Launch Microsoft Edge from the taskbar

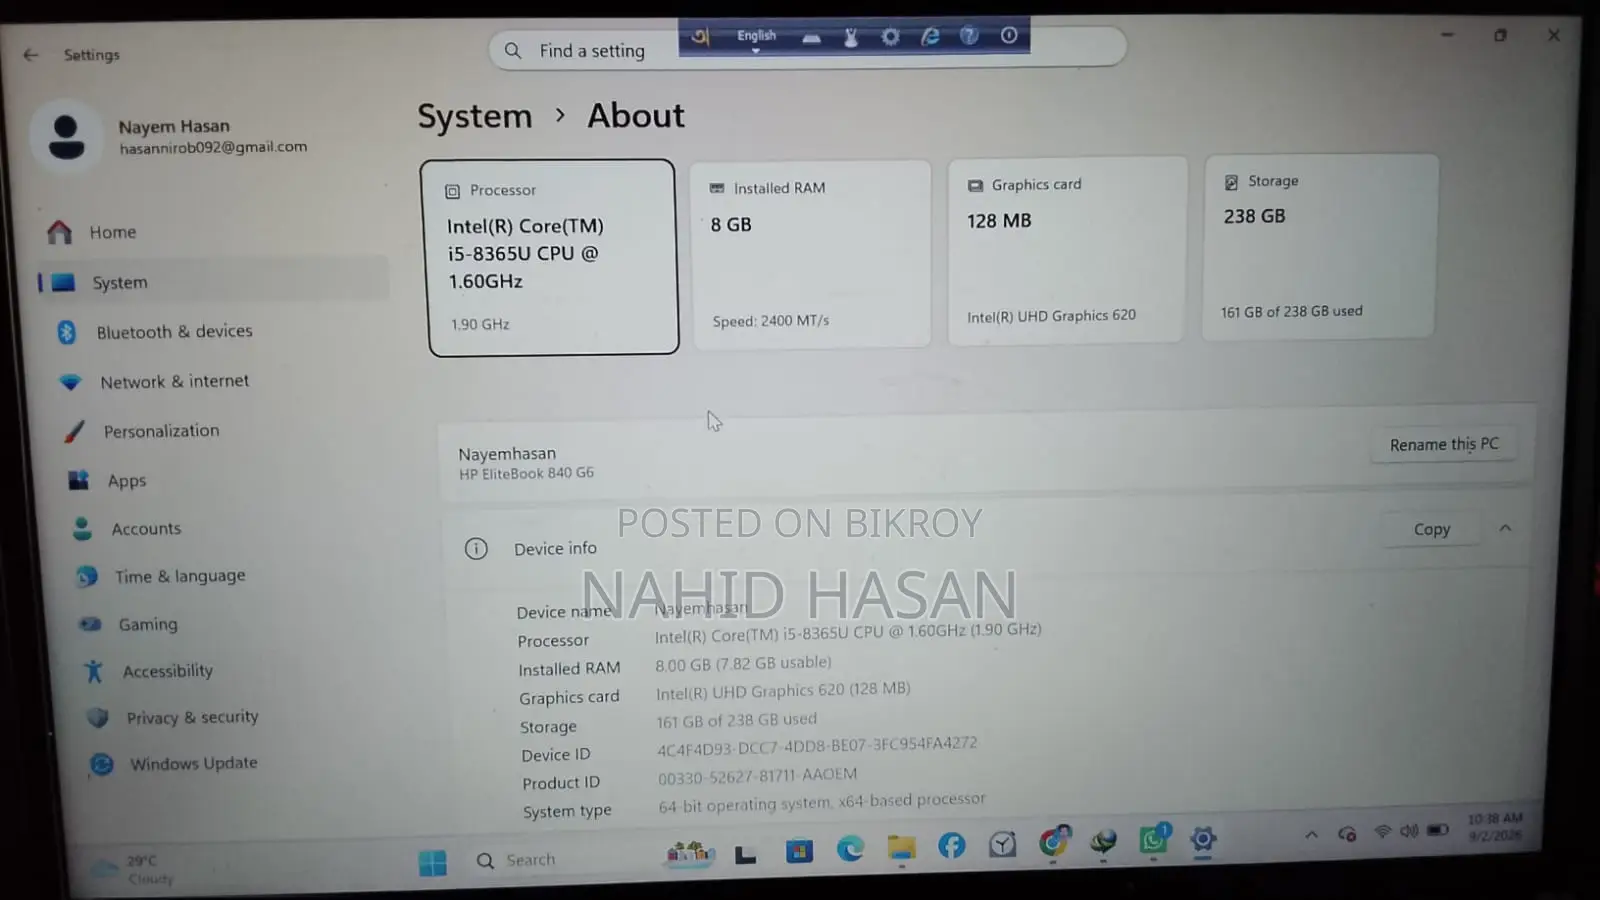pyautogui.click(x=850, y=849)
